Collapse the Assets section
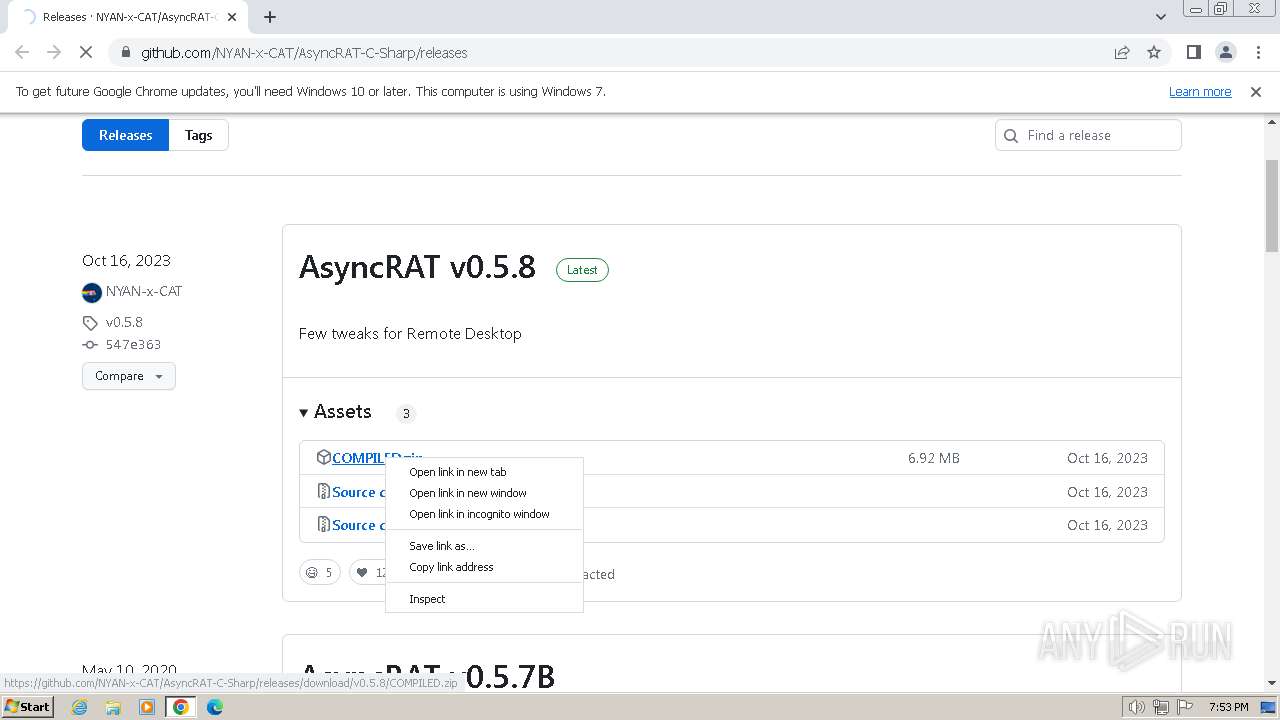Screen dimensions: 1280x720 point(335,412)
